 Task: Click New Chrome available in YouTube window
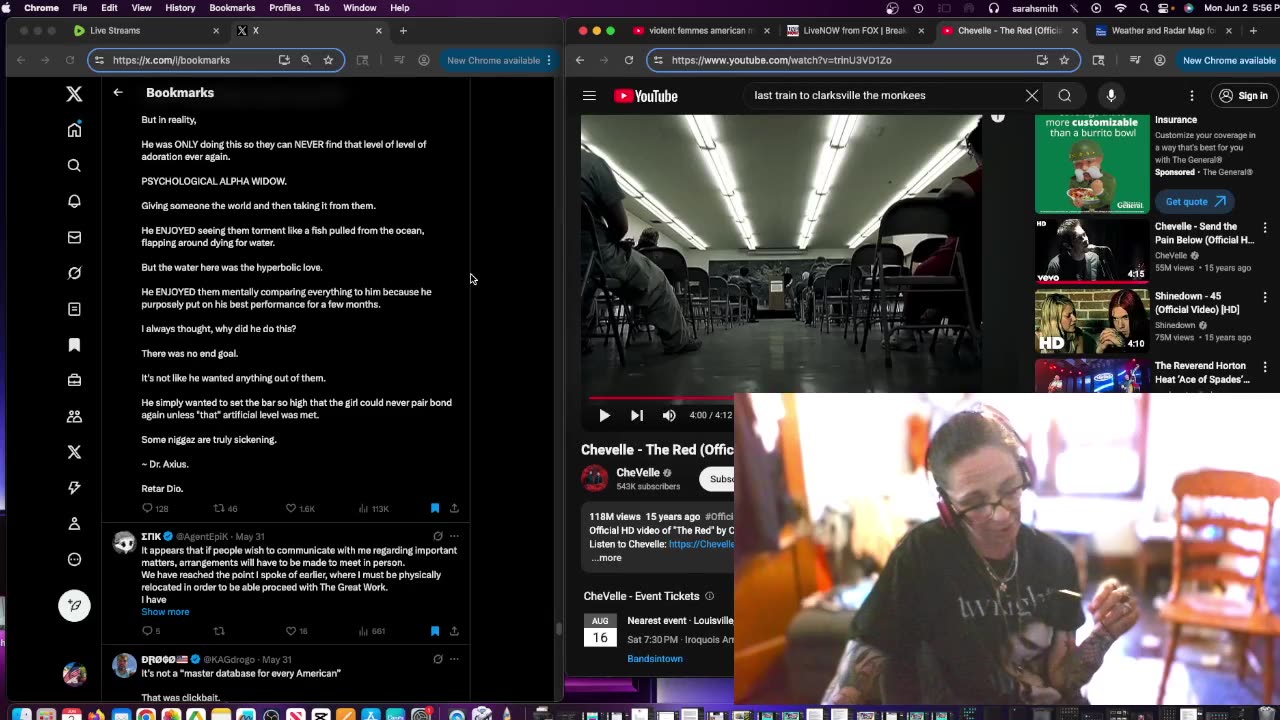click(x=1229, y=60)
